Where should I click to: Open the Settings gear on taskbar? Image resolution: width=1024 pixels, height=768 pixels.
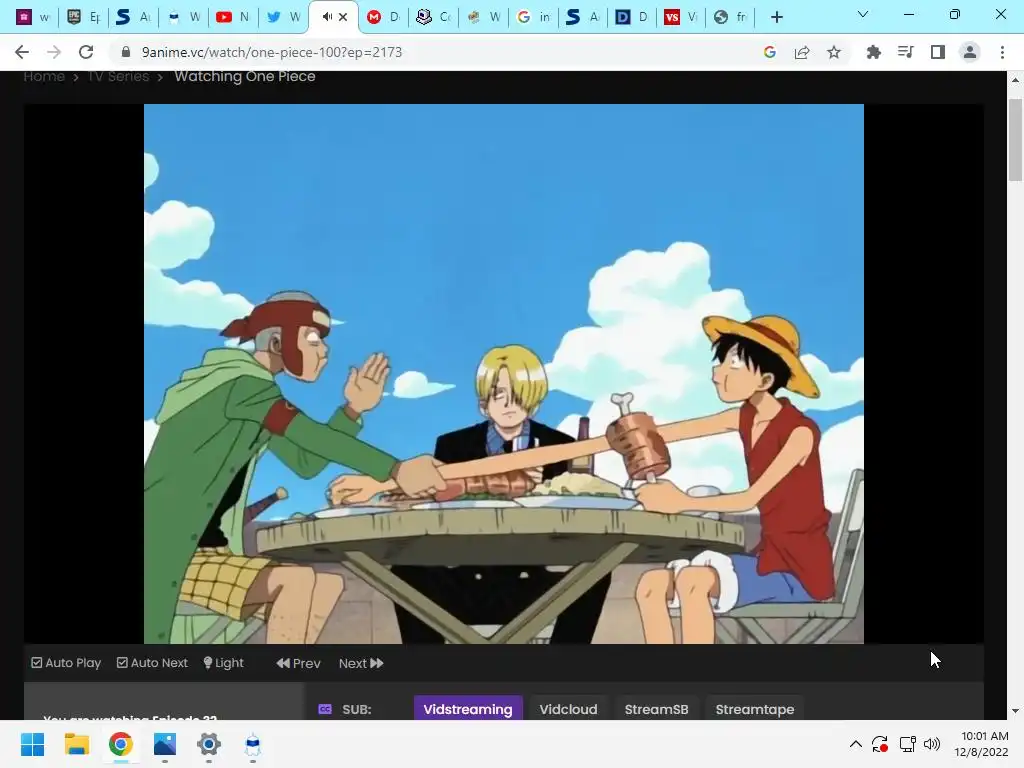tap(209, 744)
